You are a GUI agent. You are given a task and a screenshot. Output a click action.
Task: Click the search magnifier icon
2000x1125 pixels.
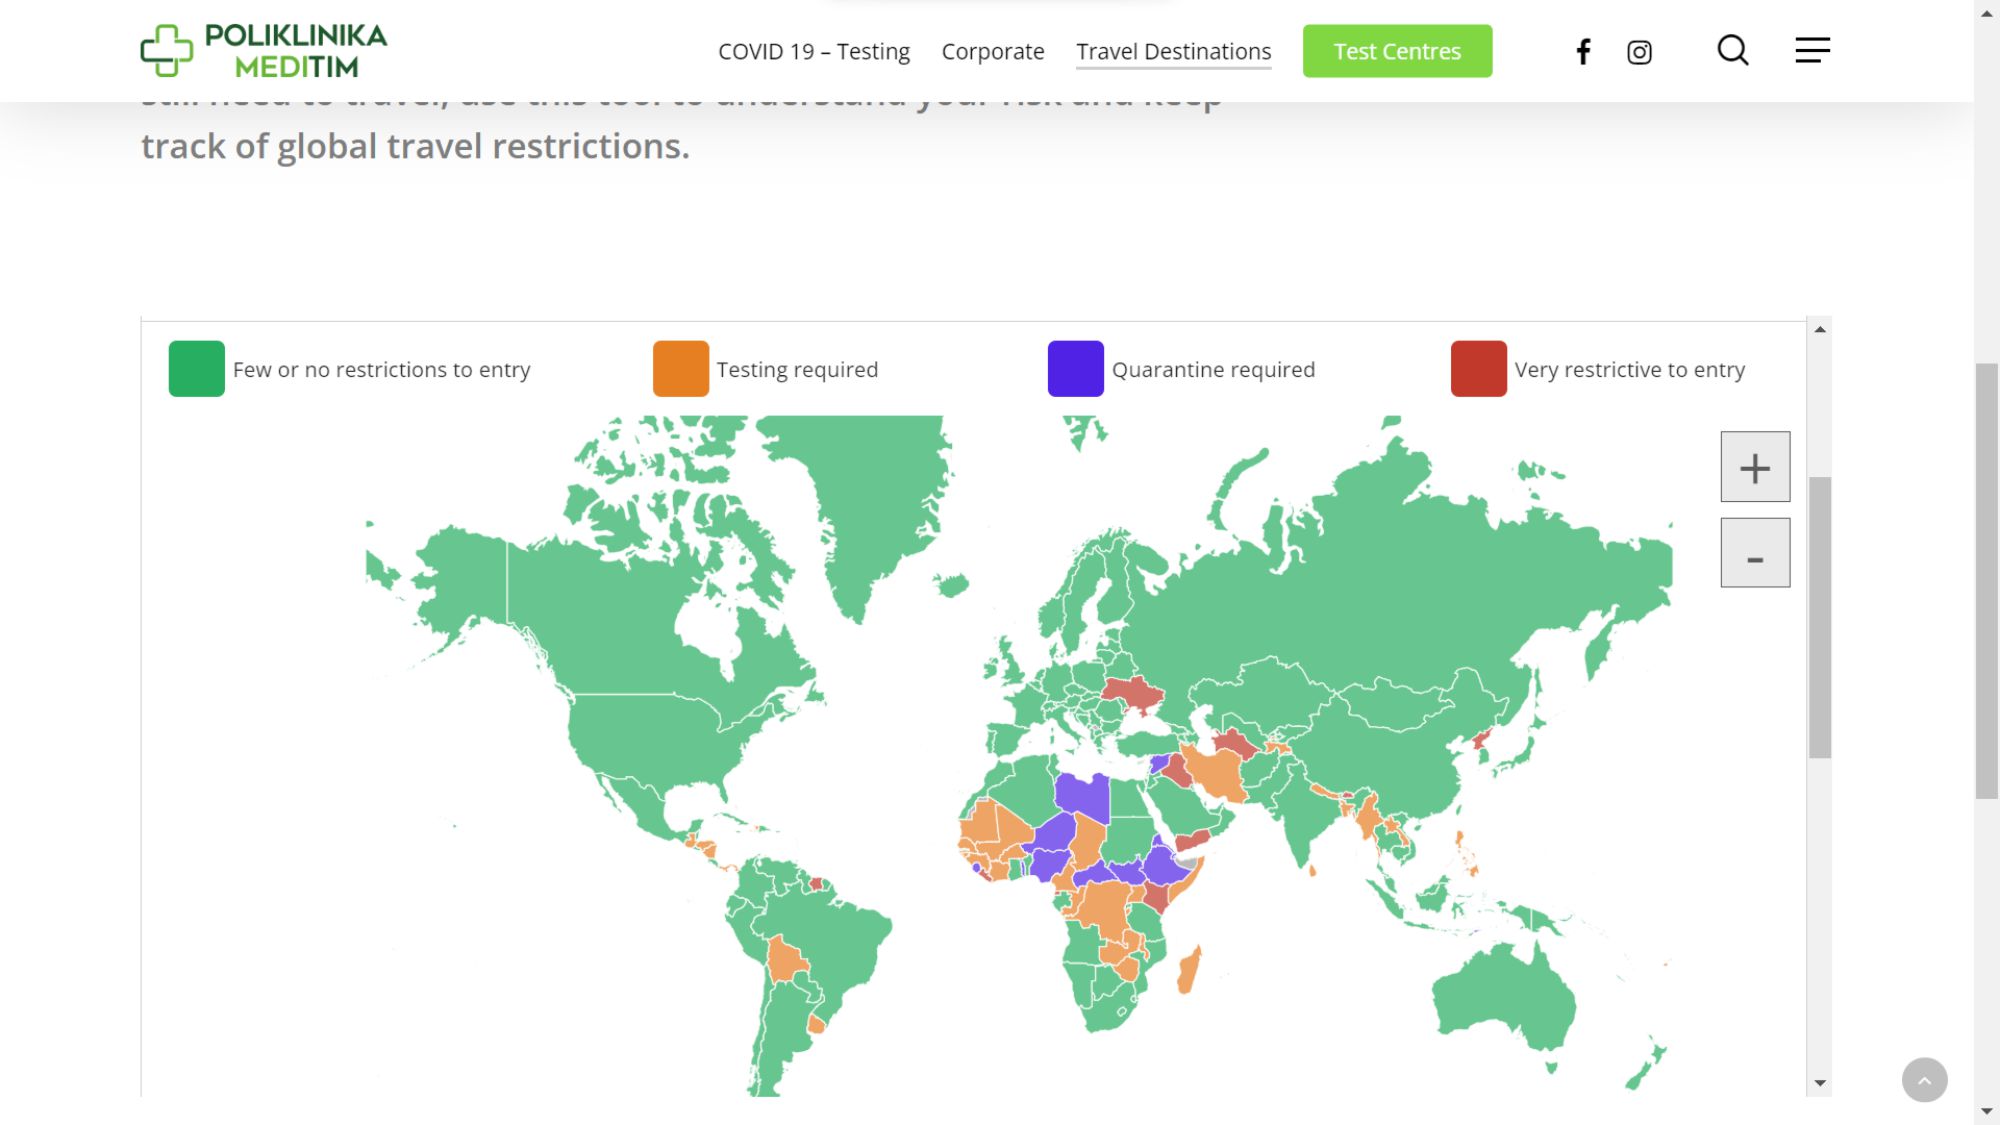pyautogui.click(x=1733, y=50)
